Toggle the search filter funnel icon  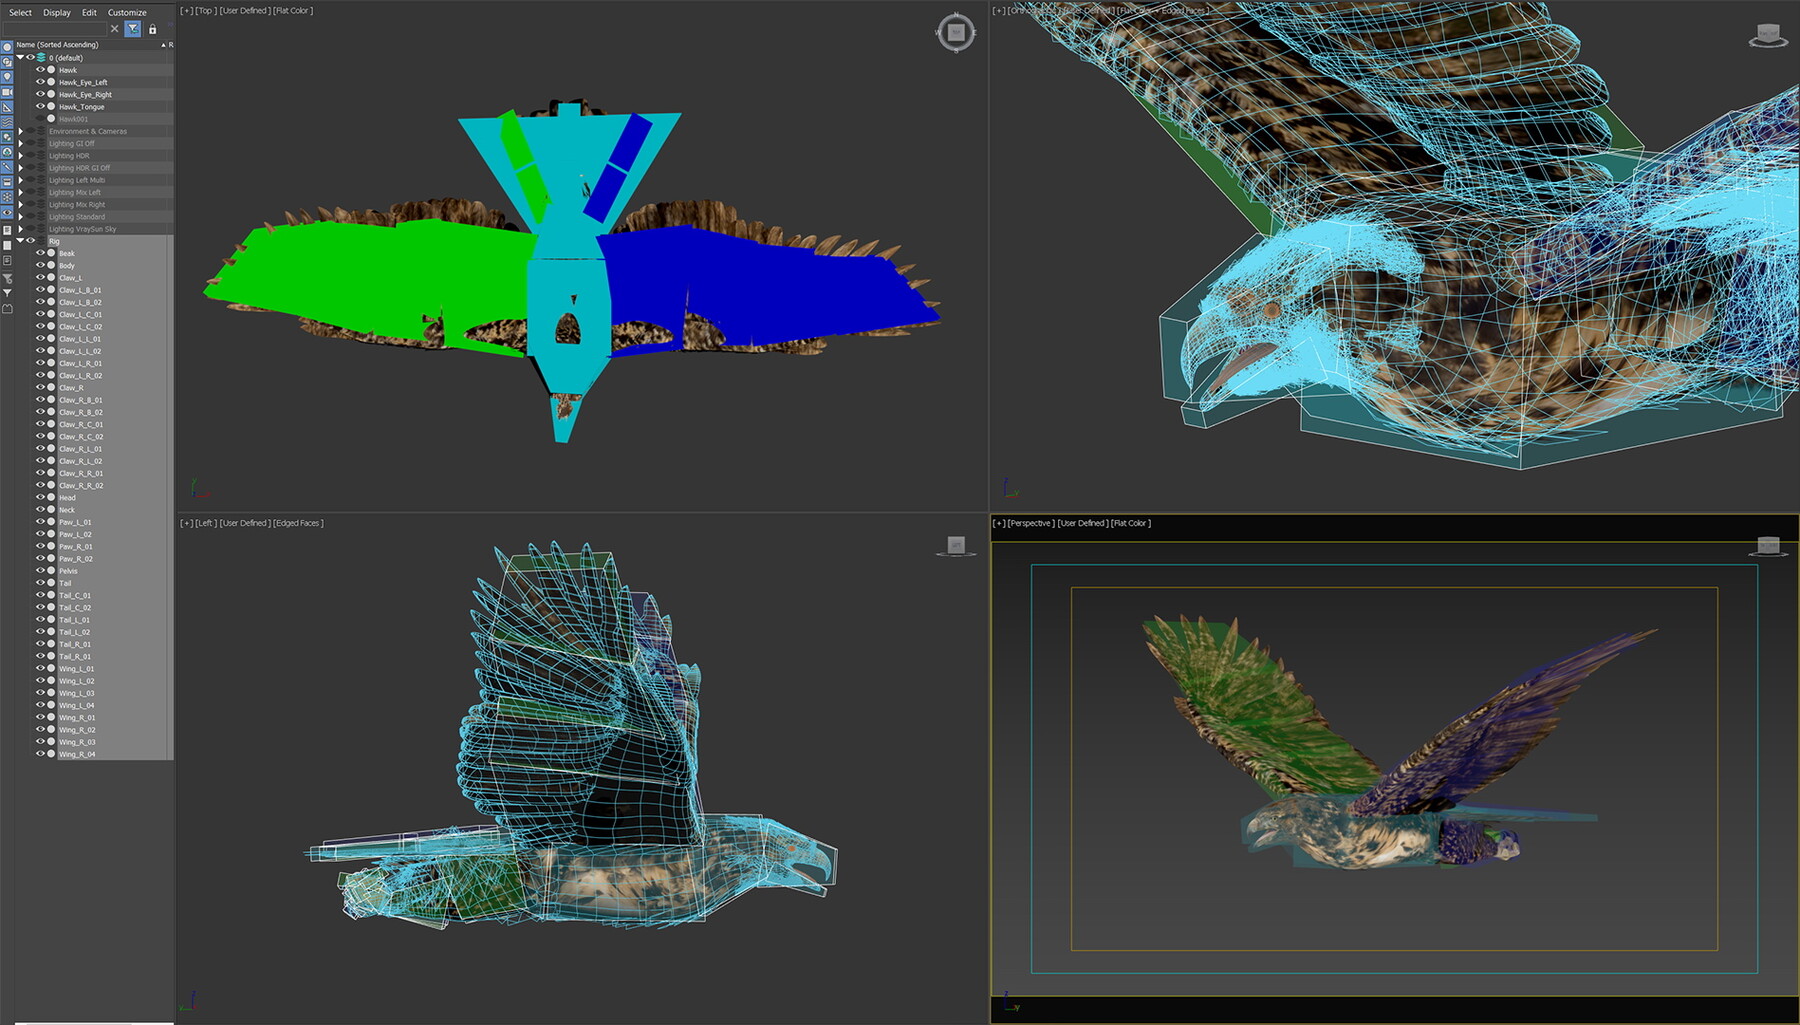coord(133,29)
